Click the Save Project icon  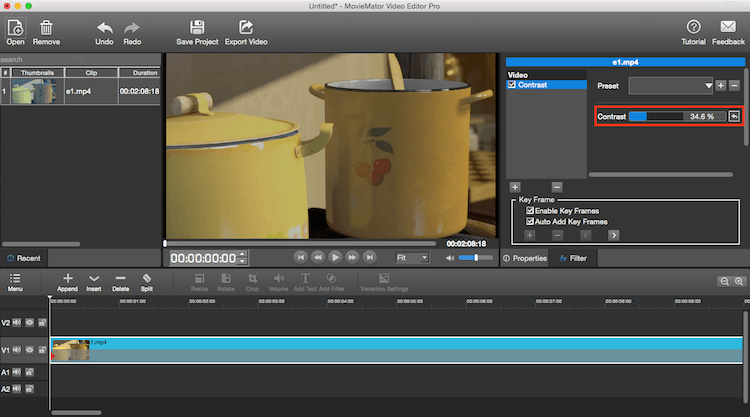click(197, 27)
